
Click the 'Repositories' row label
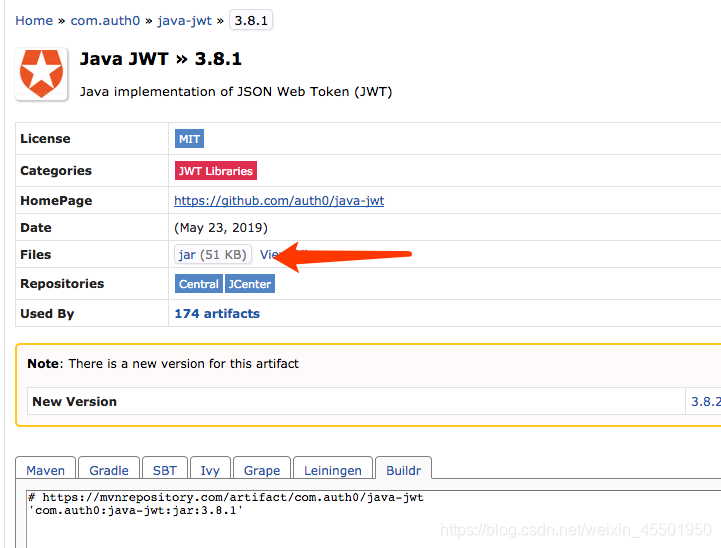tap(62, 284)
